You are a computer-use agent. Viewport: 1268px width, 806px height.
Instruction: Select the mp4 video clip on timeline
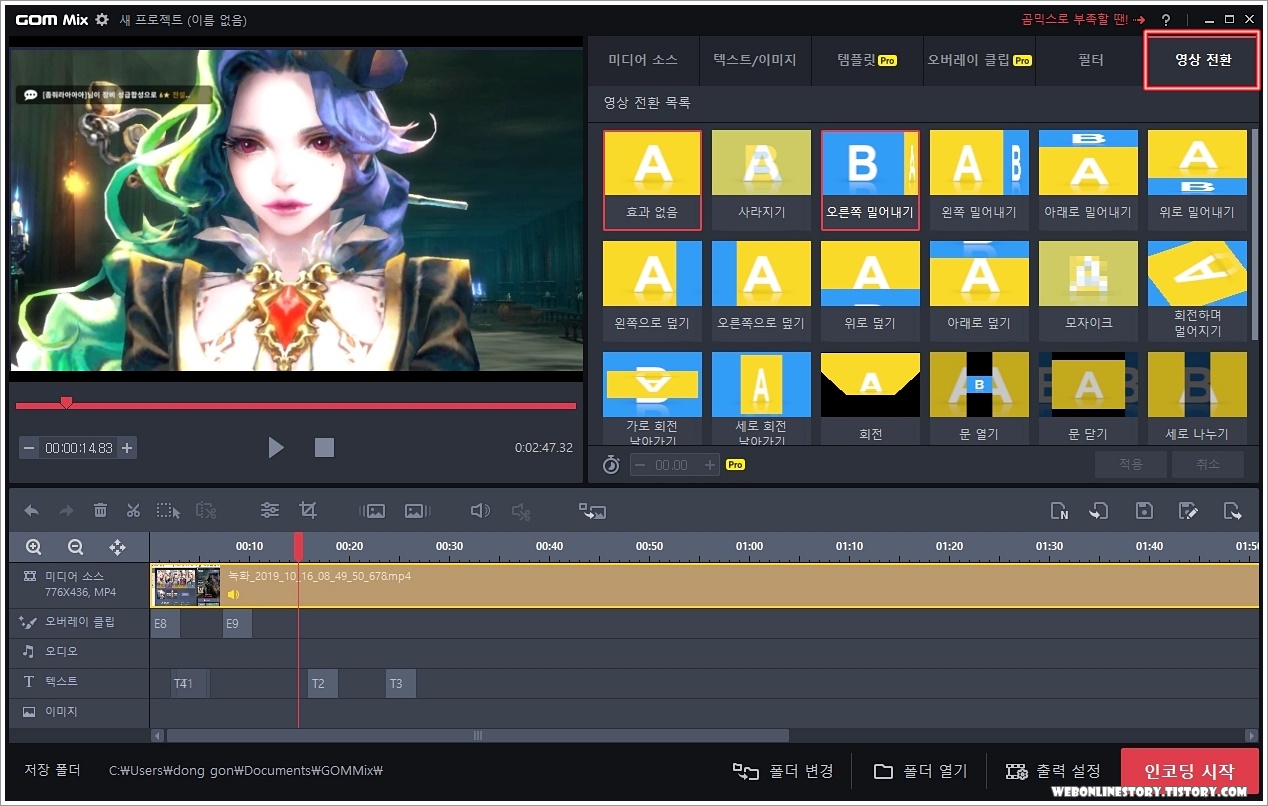click(704, 586)
